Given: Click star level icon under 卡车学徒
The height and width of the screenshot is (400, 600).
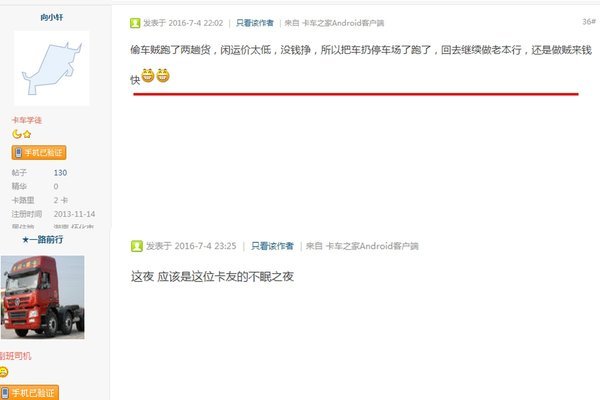Looking at the screenshot, I should (27, 134).
